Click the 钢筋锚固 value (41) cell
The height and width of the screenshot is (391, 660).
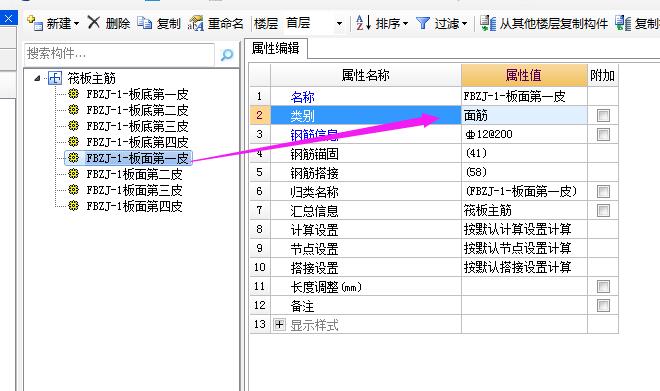click(x=524, y=153)
